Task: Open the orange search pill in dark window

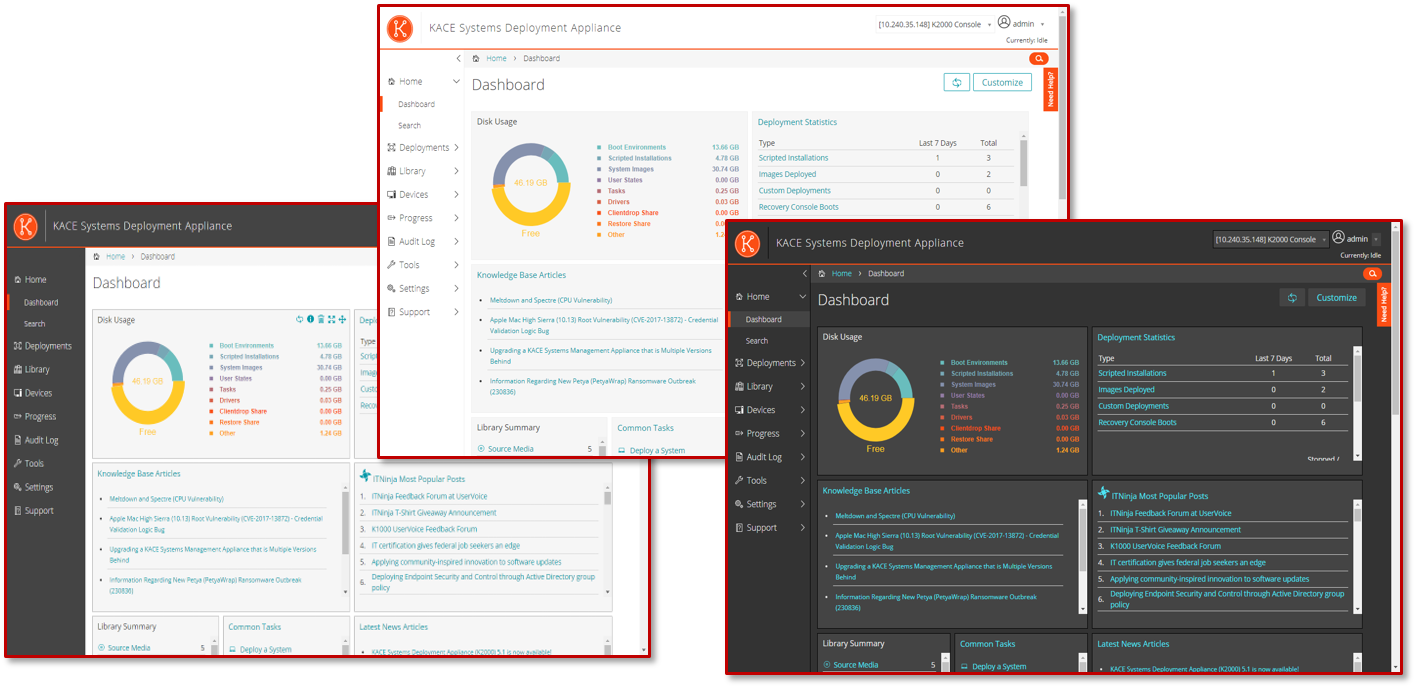Action: click(x=1371, y=273)
